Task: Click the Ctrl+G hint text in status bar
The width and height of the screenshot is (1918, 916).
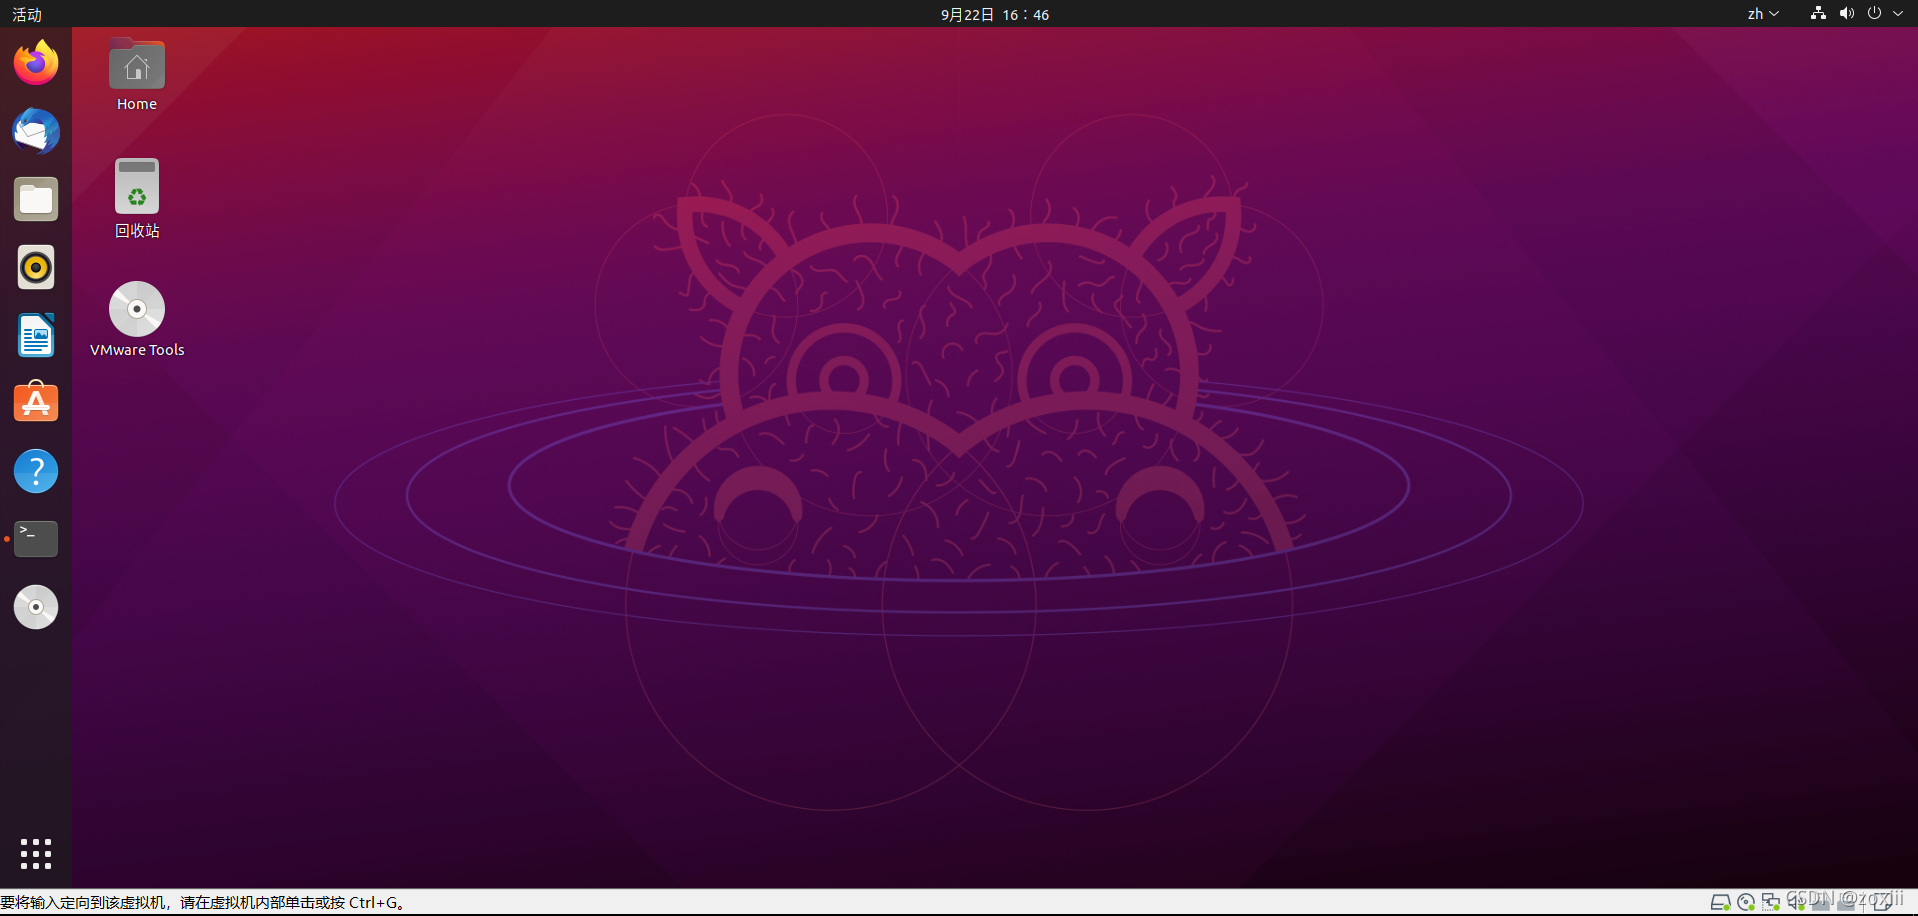Action: click(203, 903)
